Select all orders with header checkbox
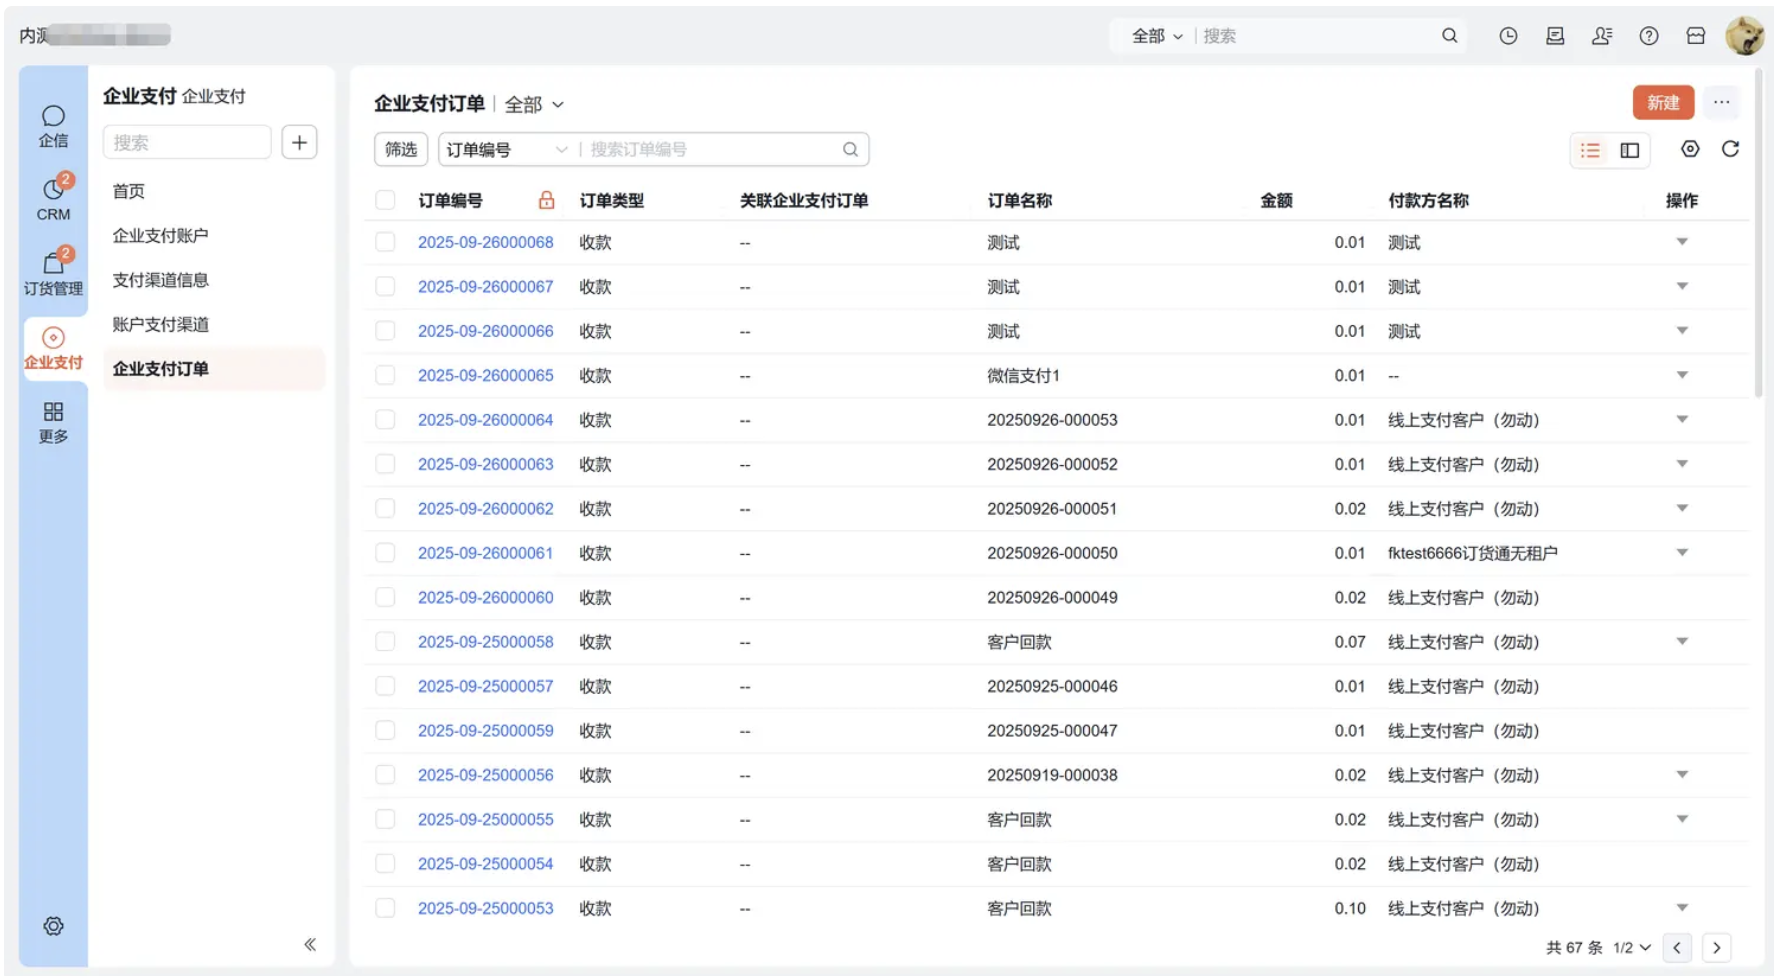The width and height of the screenshot is (1774, 976). (x=385, y=200)
